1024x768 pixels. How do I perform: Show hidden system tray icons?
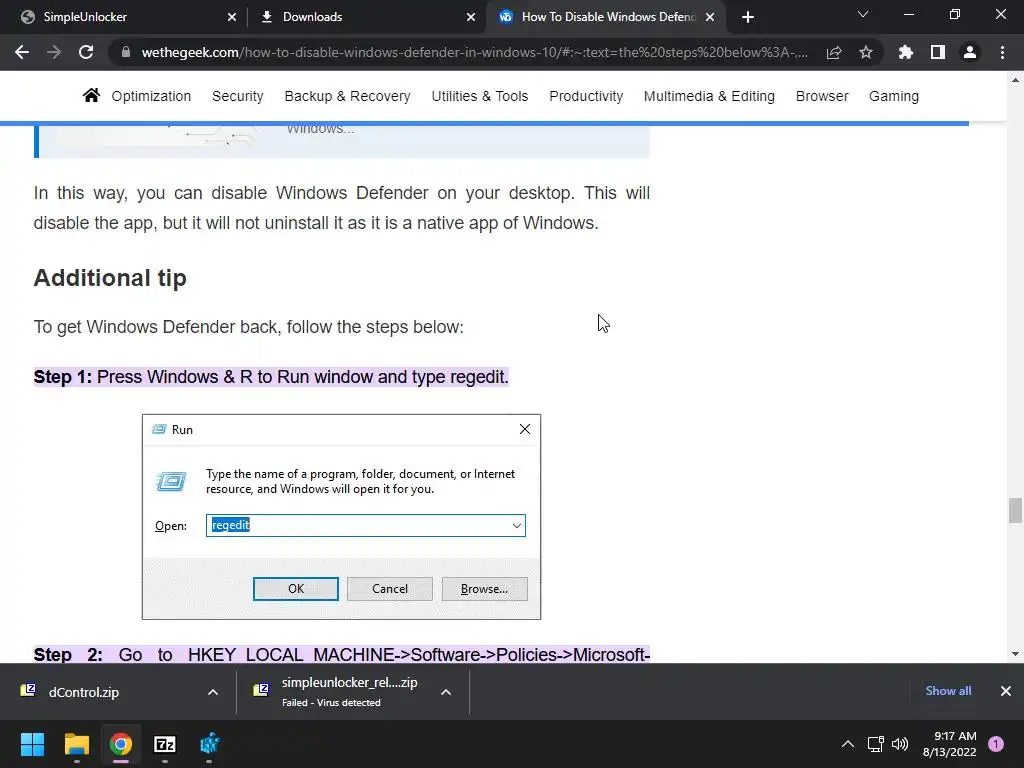[848, 744]
